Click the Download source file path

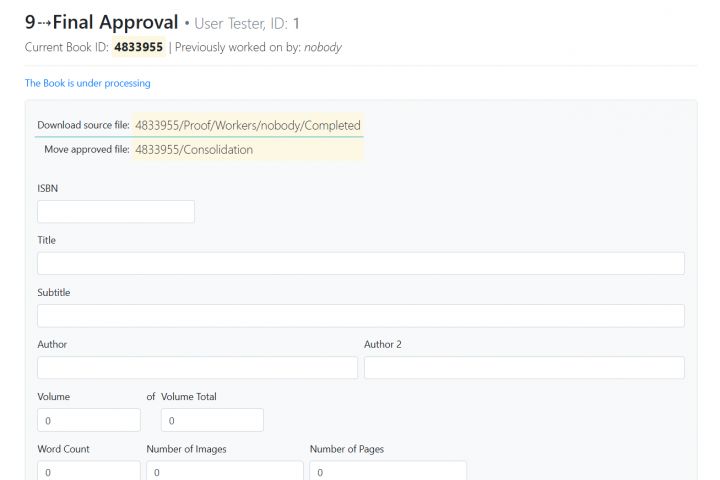point(247,125)
